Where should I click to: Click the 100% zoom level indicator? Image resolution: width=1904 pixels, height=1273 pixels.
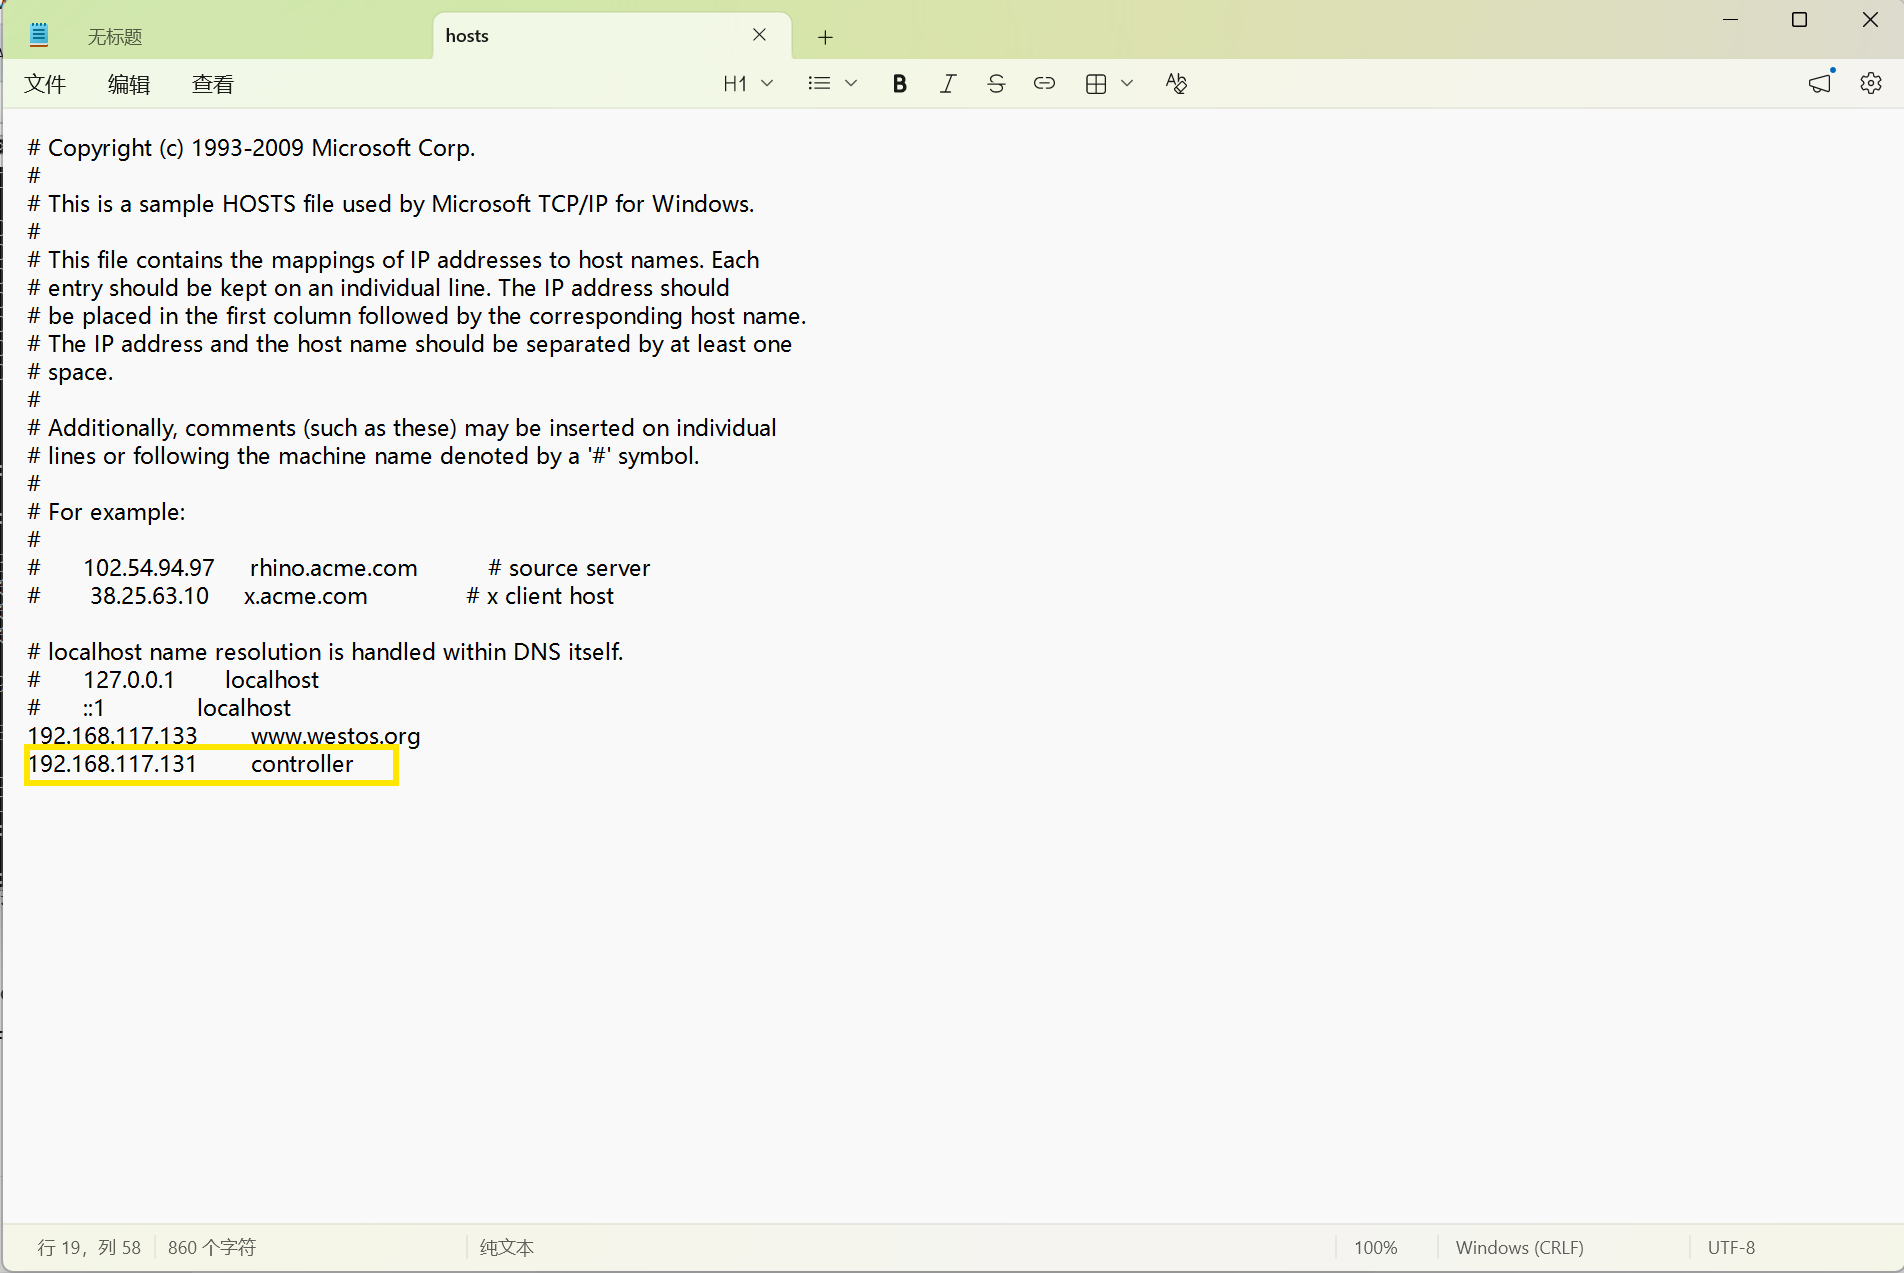click(1376, 1248)
